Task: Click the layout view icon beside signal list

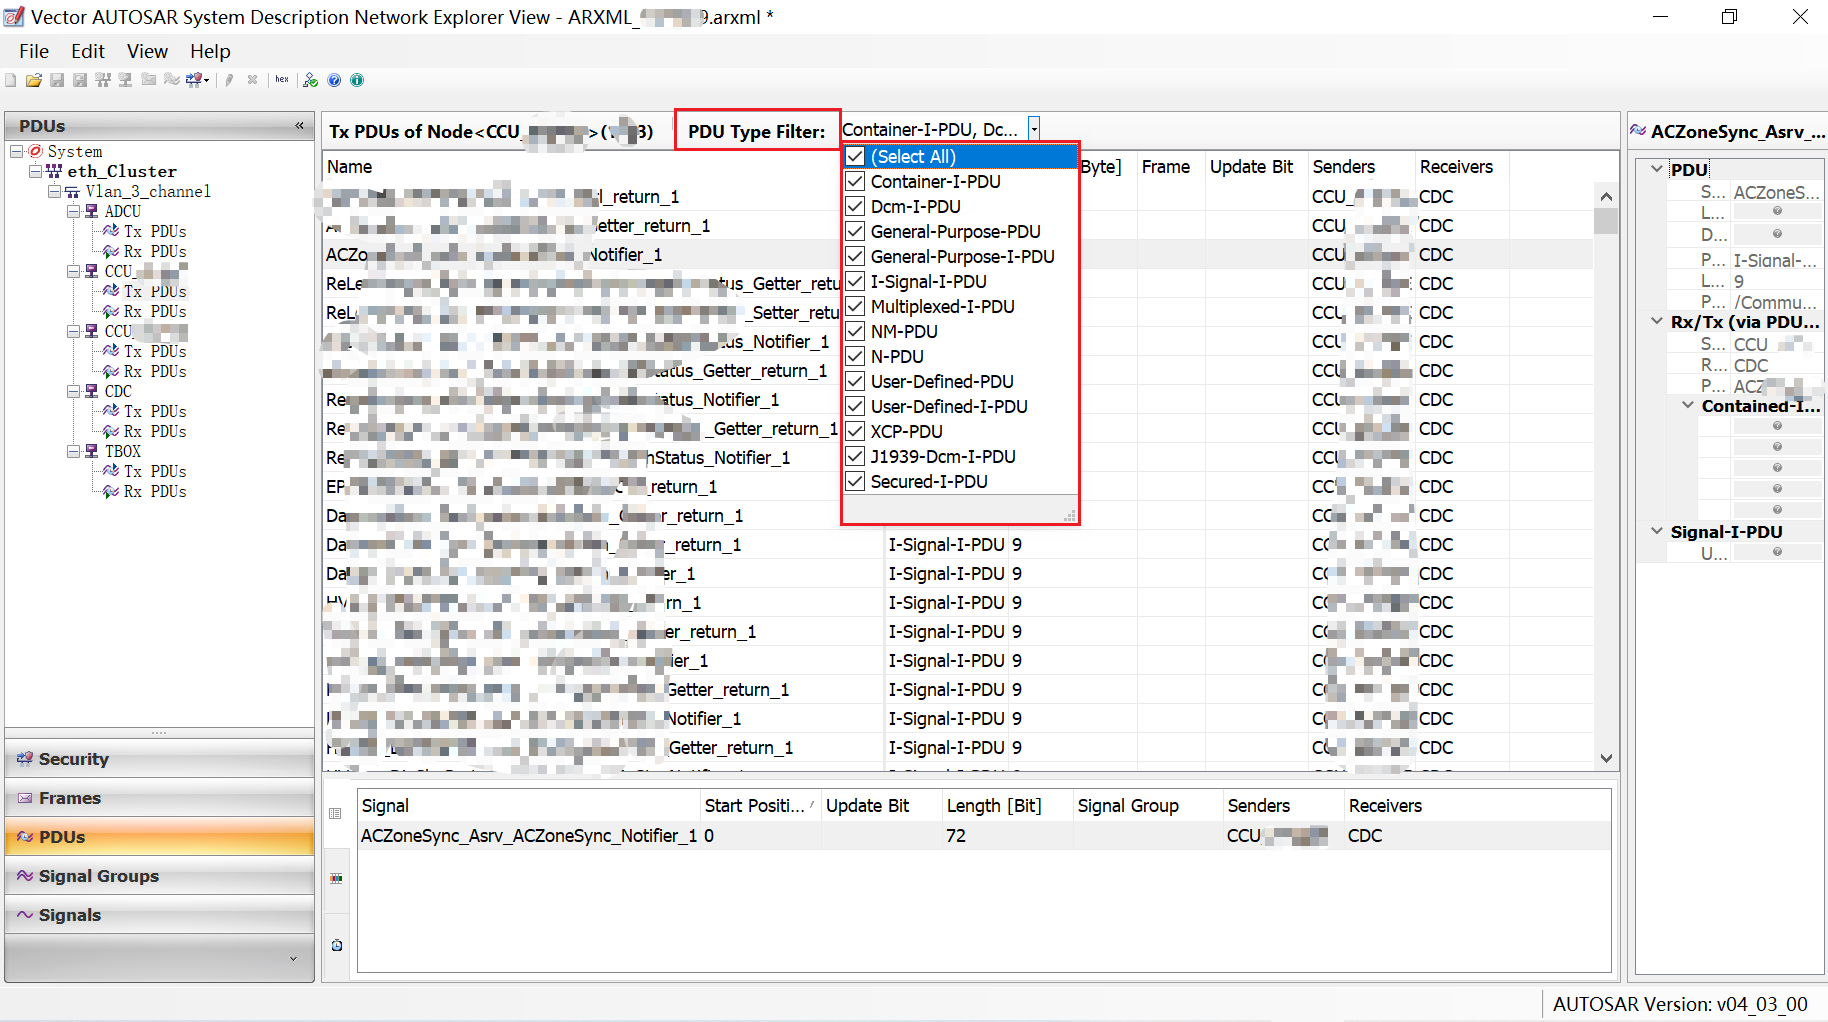Action: point(336,879)
